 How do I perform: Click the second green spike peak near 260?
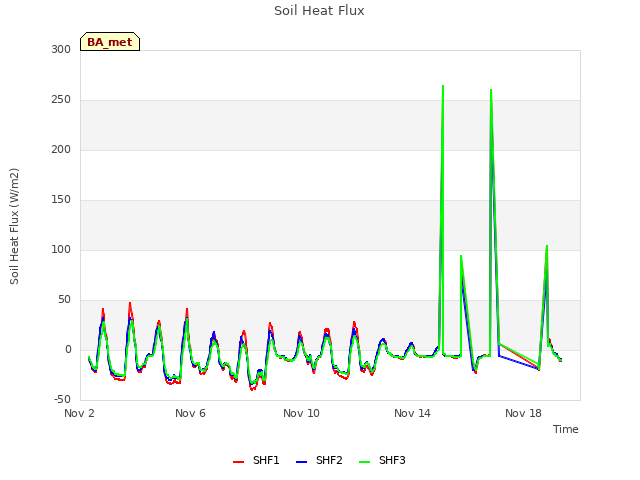[x=491, y=90]
